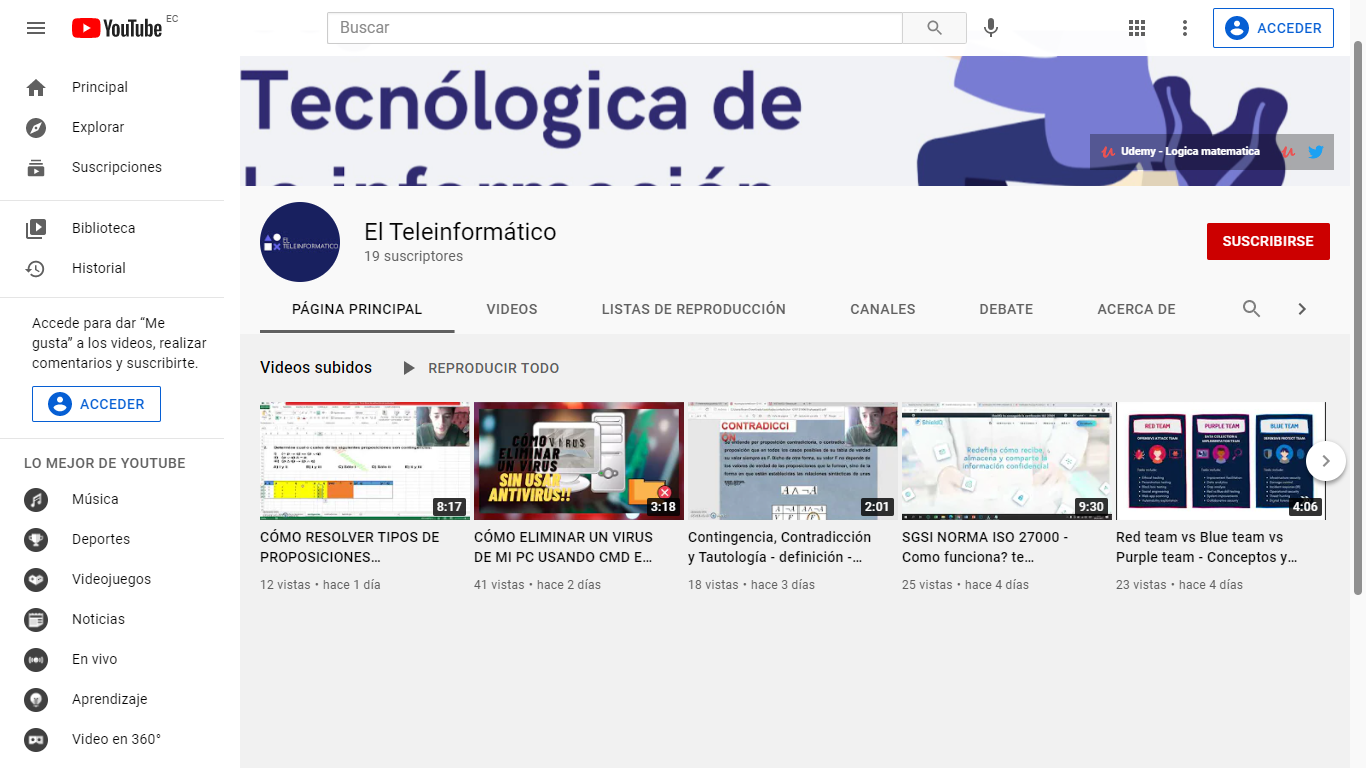
Task: Open title Red team vs Blue team
Action: tap(1207, 547)
